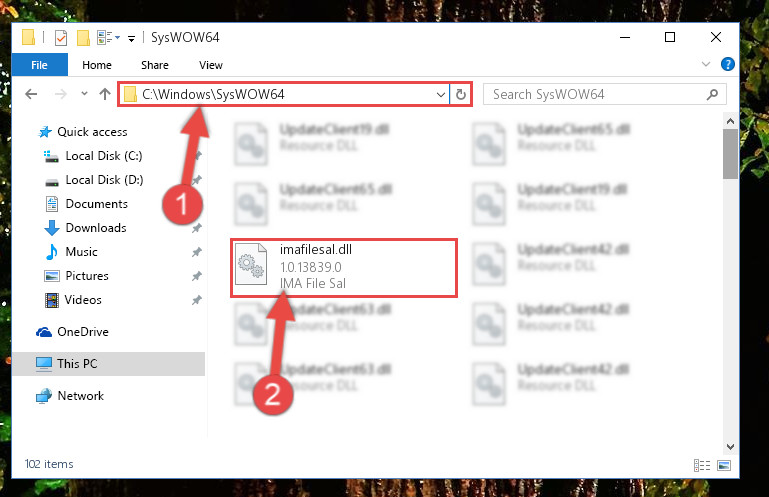The width and height of the screenshot is (769, 497).
Task: Open the Share ribbon tab
Action: click(x=154, y=65)
